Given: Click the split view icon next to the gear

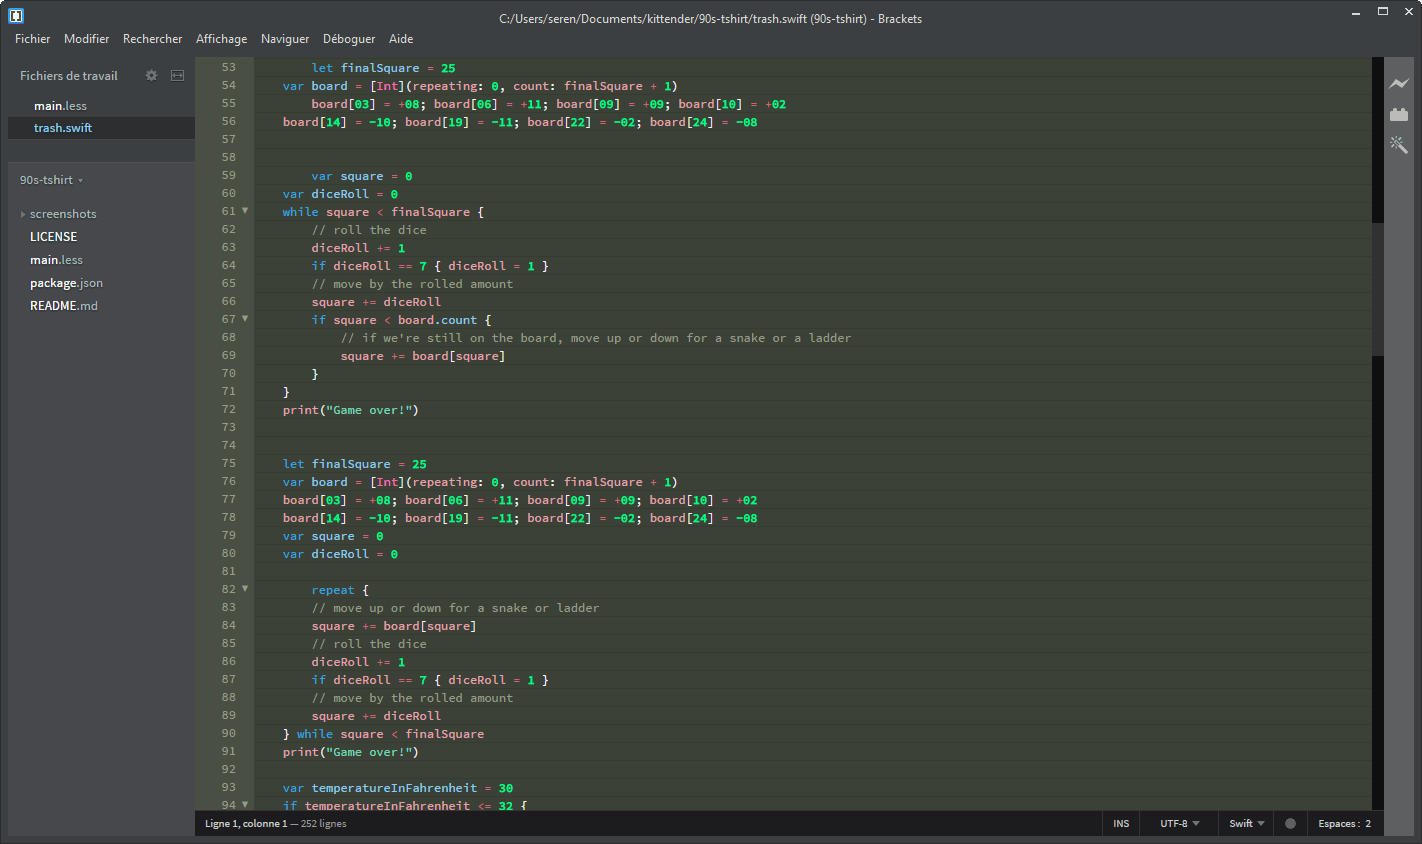Looking at the screenshot, I should [x=177, y=75].
